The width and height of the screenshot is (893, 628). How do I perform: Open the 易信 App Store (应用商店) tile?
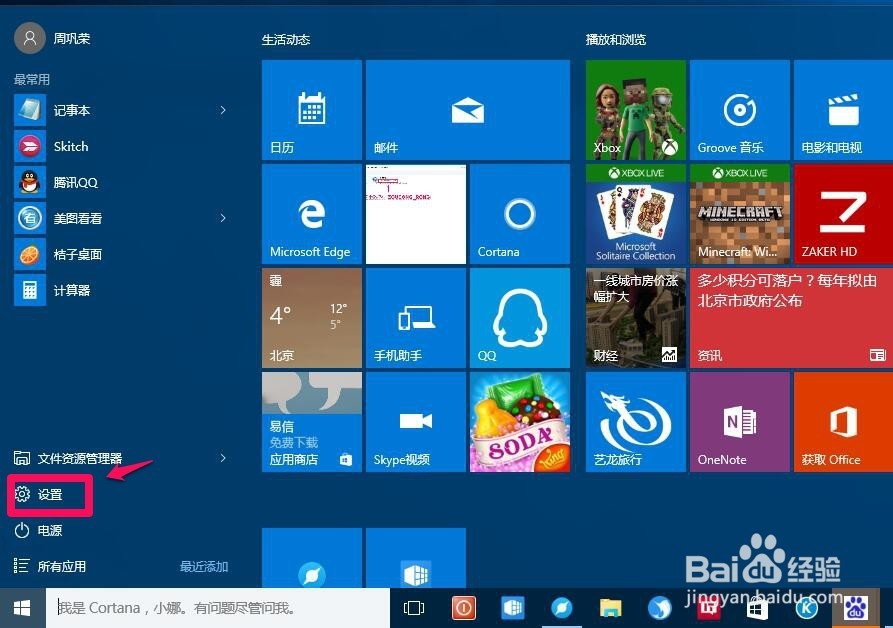(x=312, y=422)
